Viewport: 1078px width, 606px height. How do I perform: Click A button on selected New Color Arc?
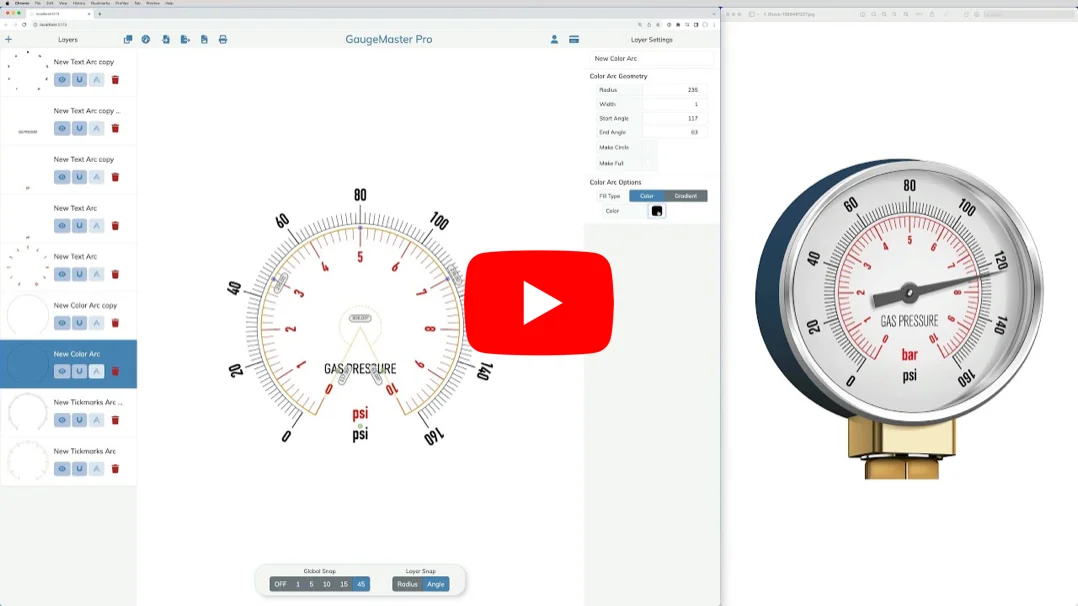(x=97, y=371)
